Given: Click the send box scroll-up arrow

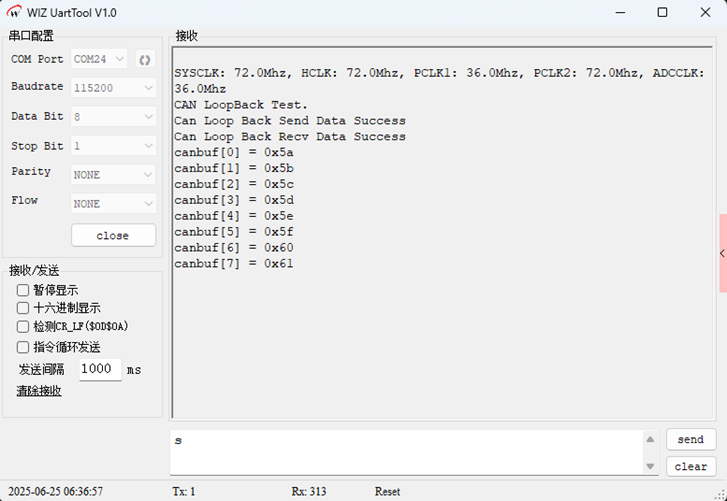Looking at the screenshot, I should coord(651,440).
